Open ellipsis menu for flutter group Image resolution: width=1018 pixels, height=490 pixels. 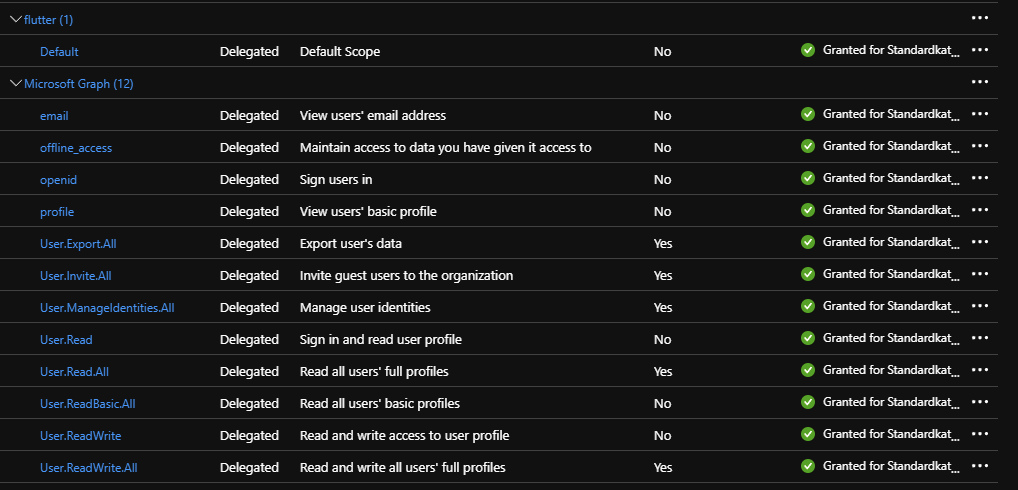[980, 18]
